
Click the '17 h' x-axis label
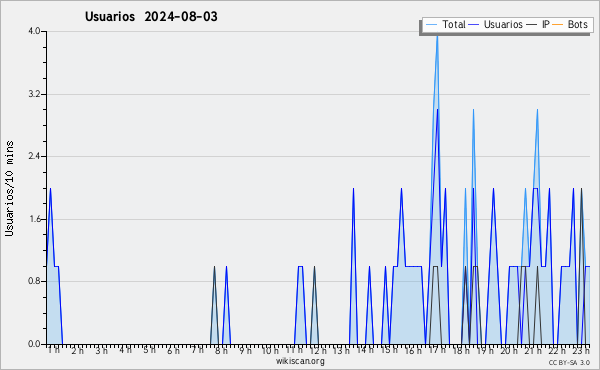(438, 350)
